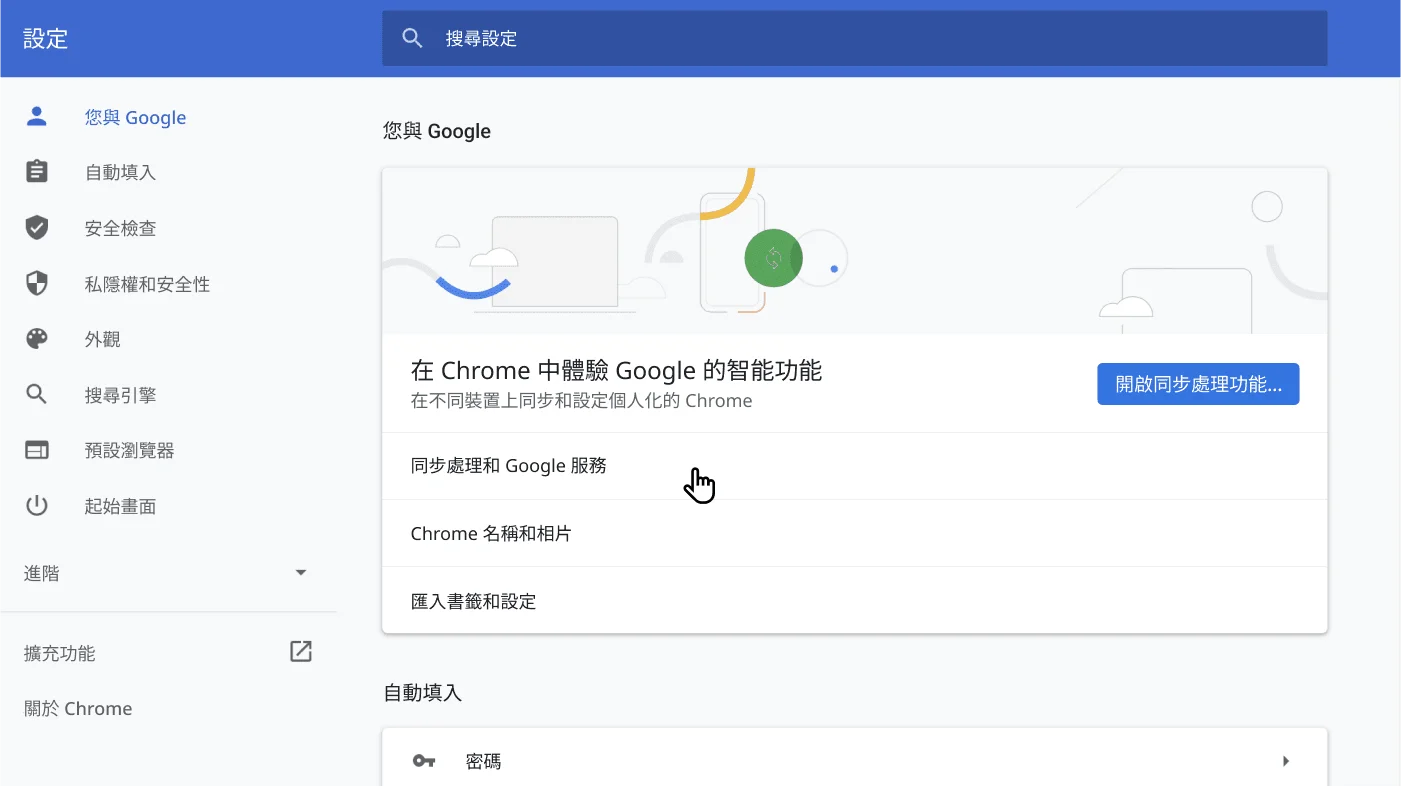1401x786 pixels.
Task: Select the 外觀 palette icon
Action: 37,338
